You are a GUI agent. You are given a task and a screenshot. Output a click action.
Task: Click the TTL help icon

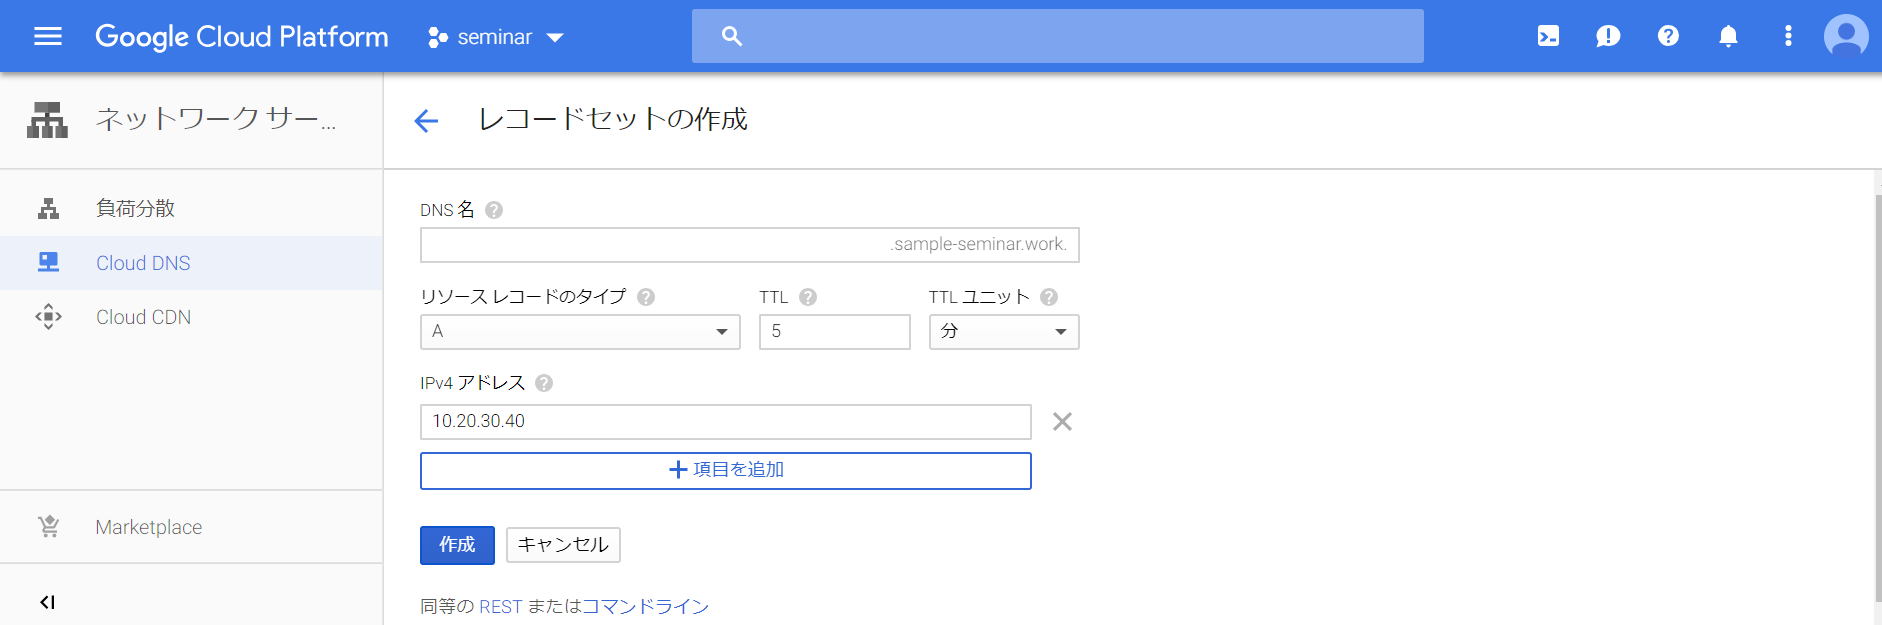[808, 297]
